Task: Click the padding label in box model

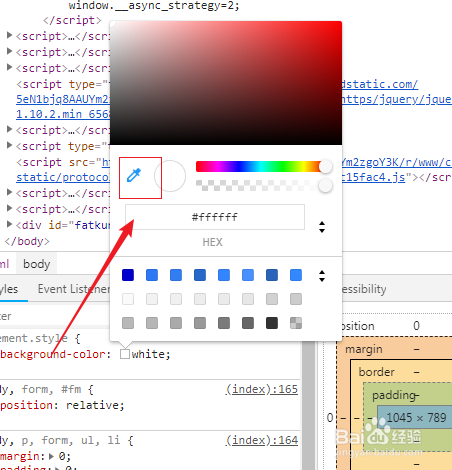Action: click(x=394, y=395)
